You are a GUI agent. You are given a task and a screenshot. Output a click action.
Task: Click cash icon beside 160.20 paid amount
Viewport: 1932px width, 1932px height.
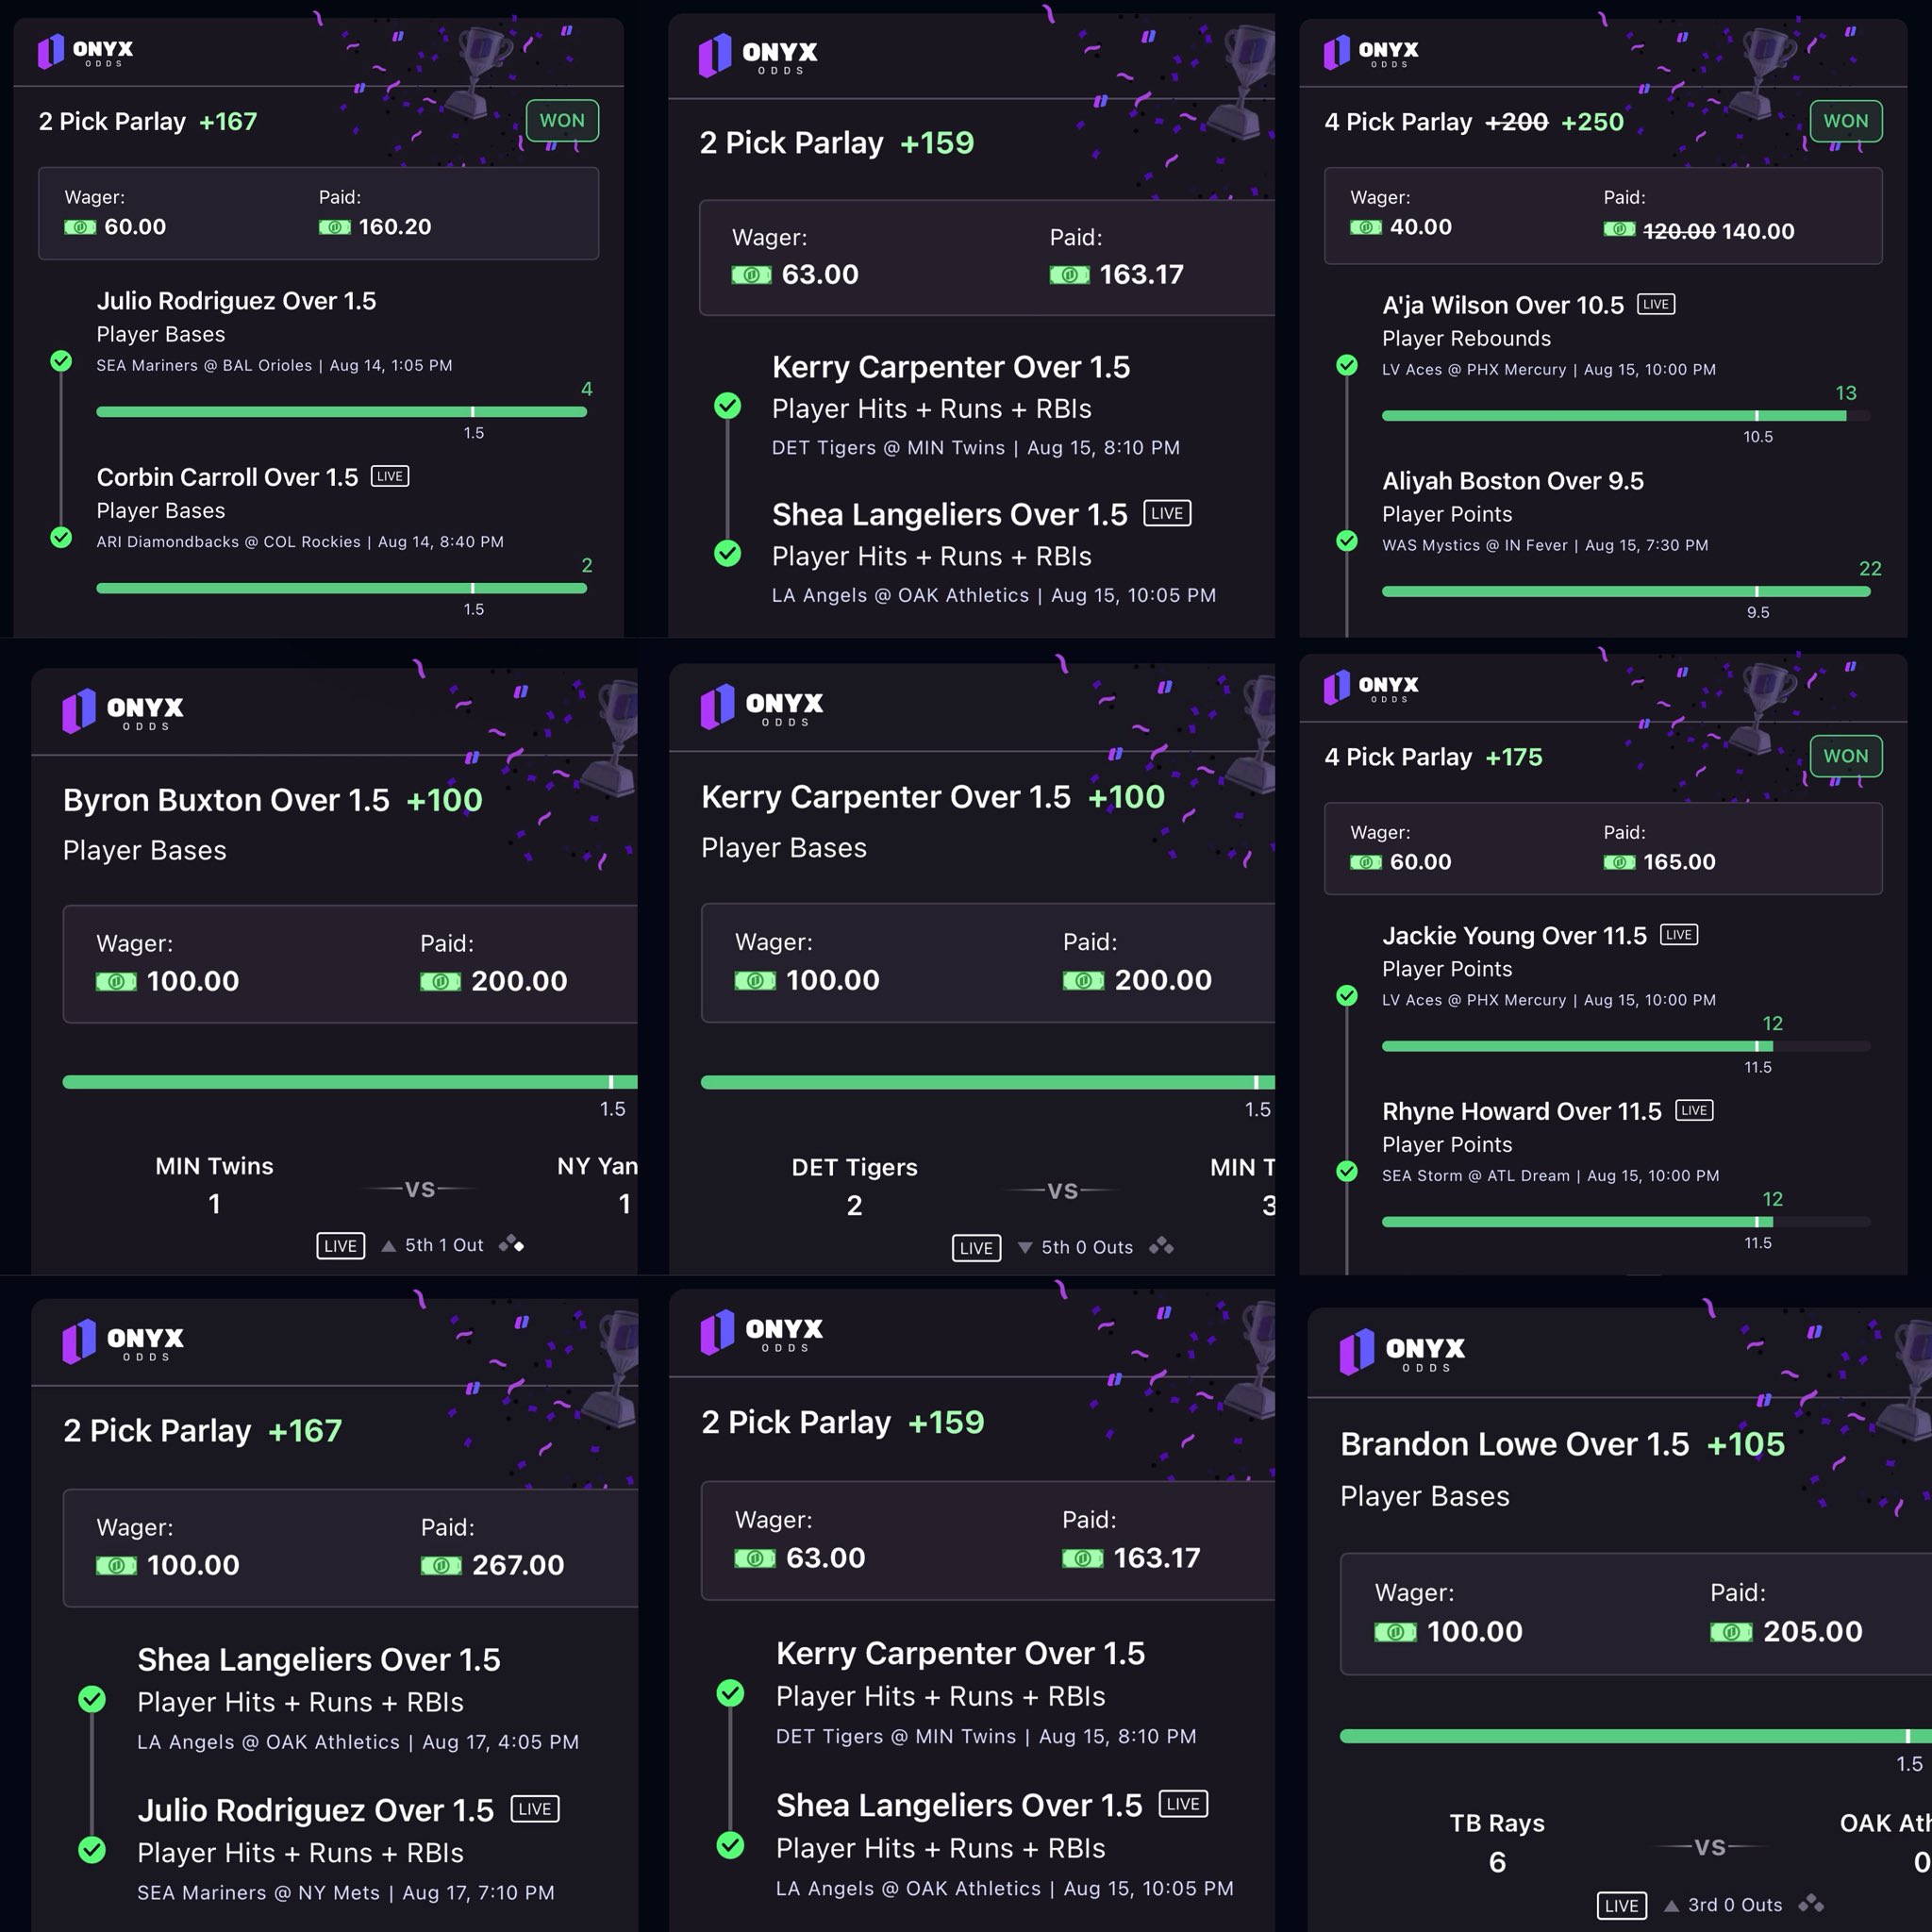coord(334,228)
